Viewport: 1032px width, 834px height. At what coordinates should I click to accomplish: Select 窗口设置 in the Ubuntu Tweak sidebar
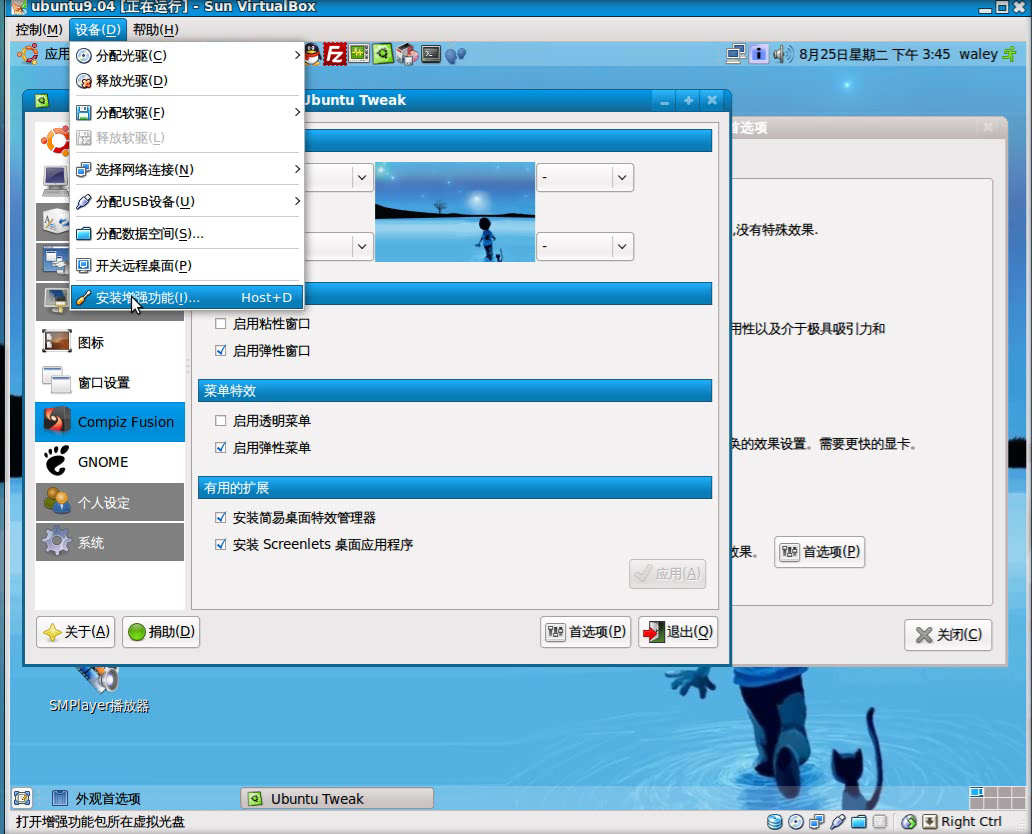tap(110, 382)
